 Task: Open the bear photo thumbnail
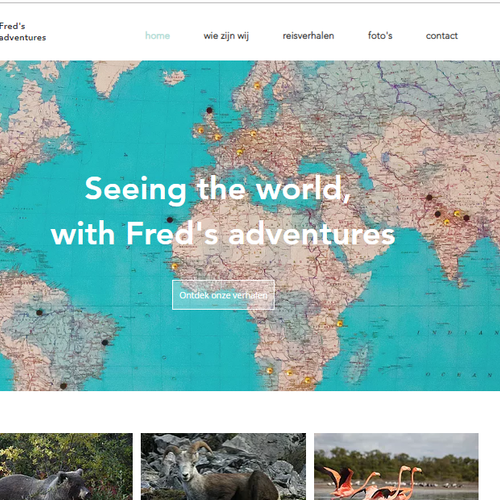click(x=66, y=467)
